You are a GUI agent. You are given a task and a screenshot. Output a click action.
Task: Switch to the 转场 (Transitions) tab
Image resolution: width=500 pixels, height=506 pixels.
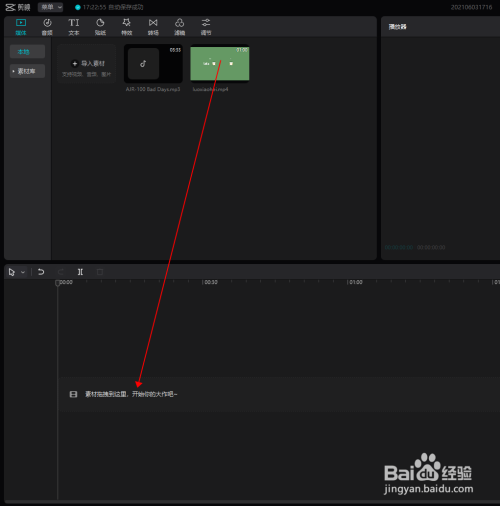[x=153, y=27]
